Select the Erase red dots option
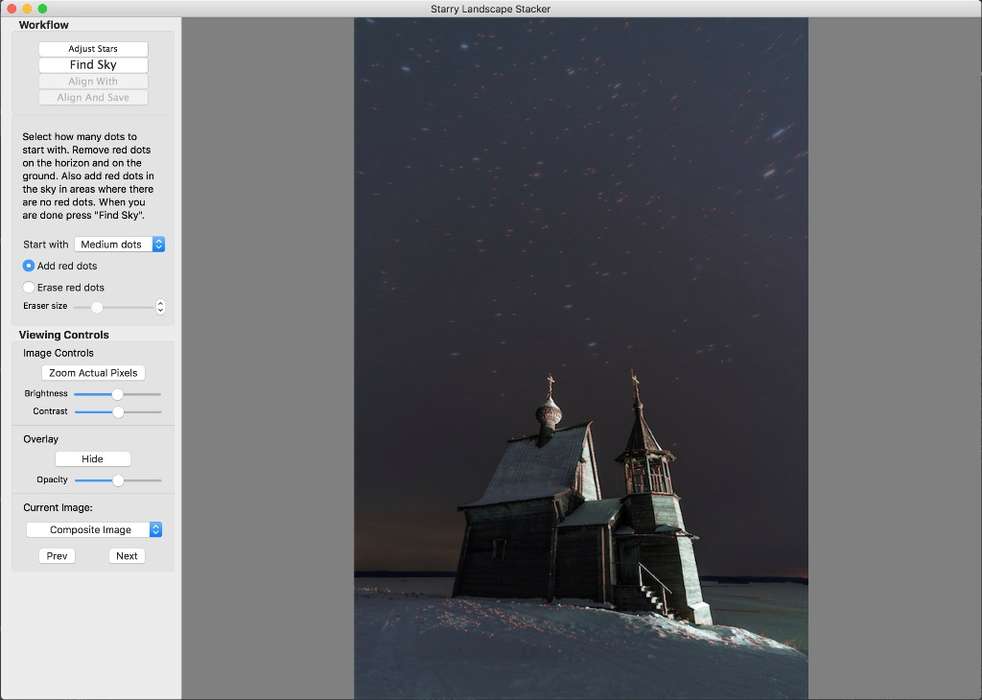This screenshot has height=700, width=982. point(29,287)
